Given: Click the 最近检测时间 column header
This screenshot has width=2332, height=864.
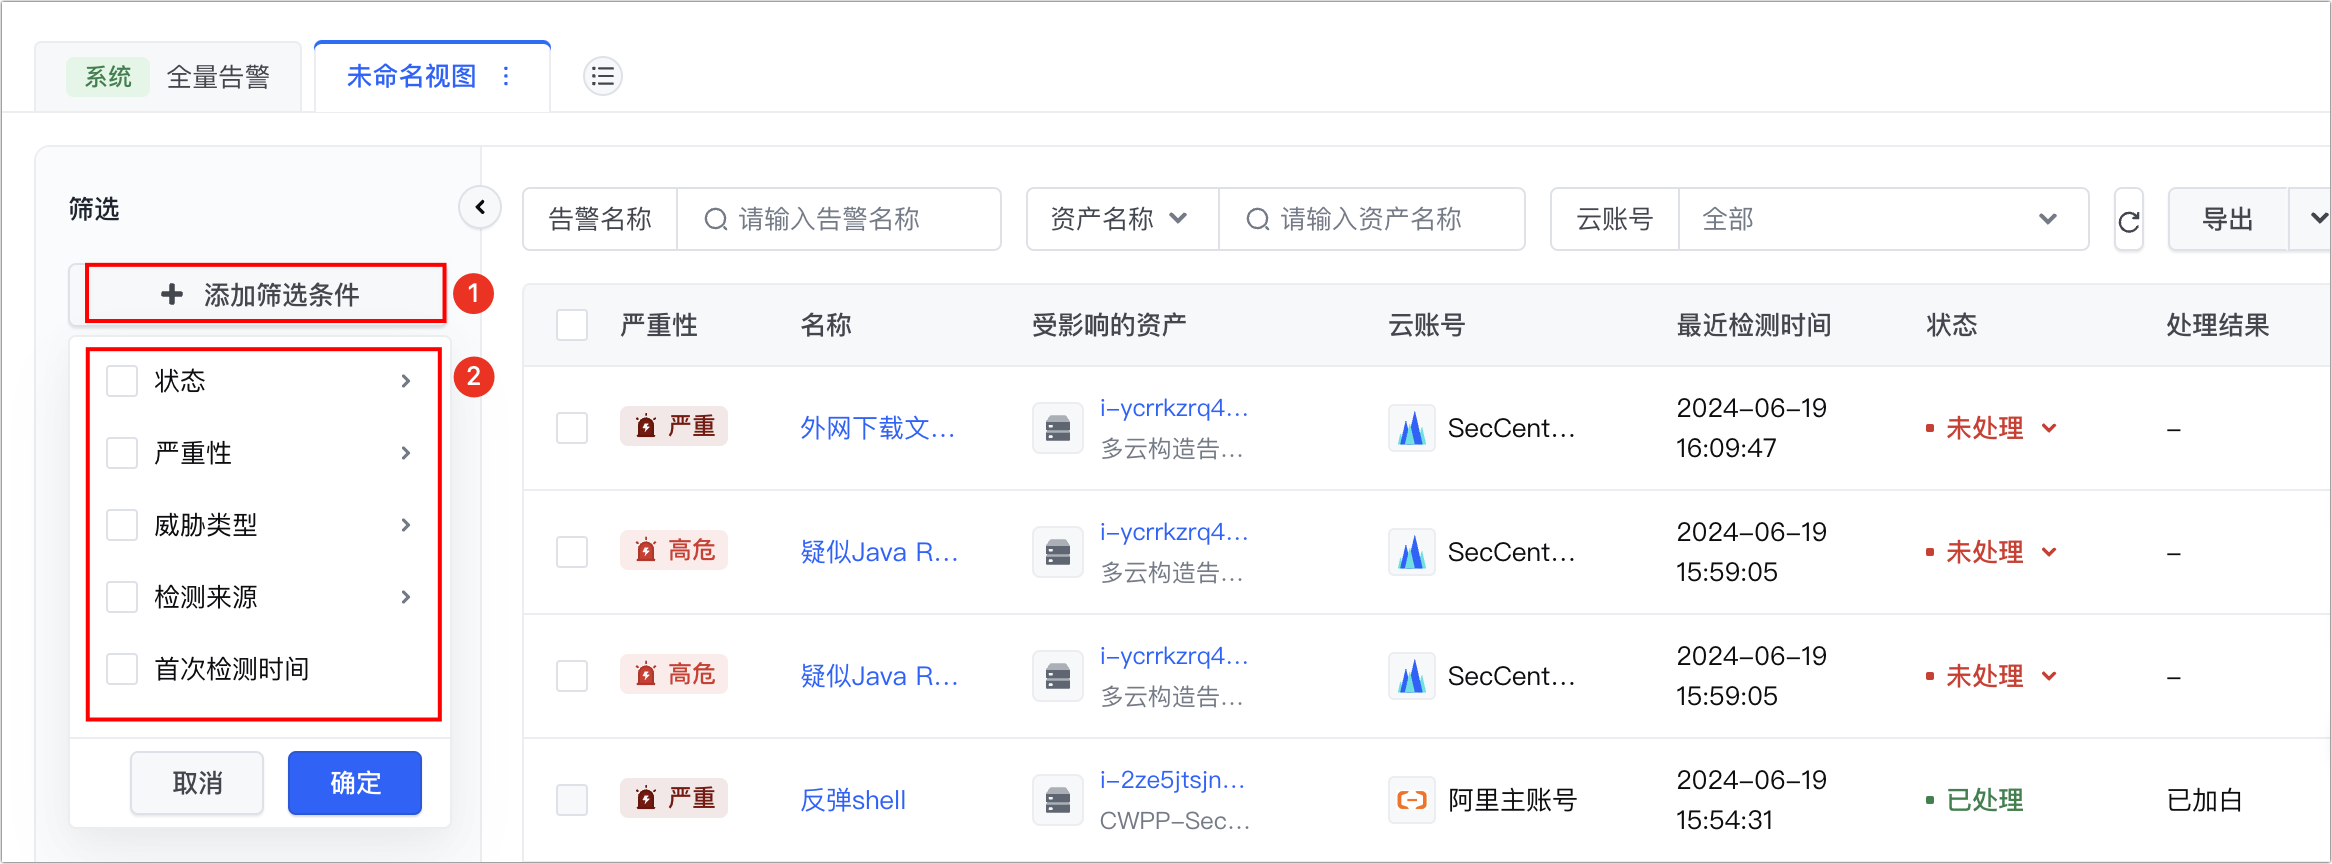Looking at the screenshot, I should (x=1754, y=325).
